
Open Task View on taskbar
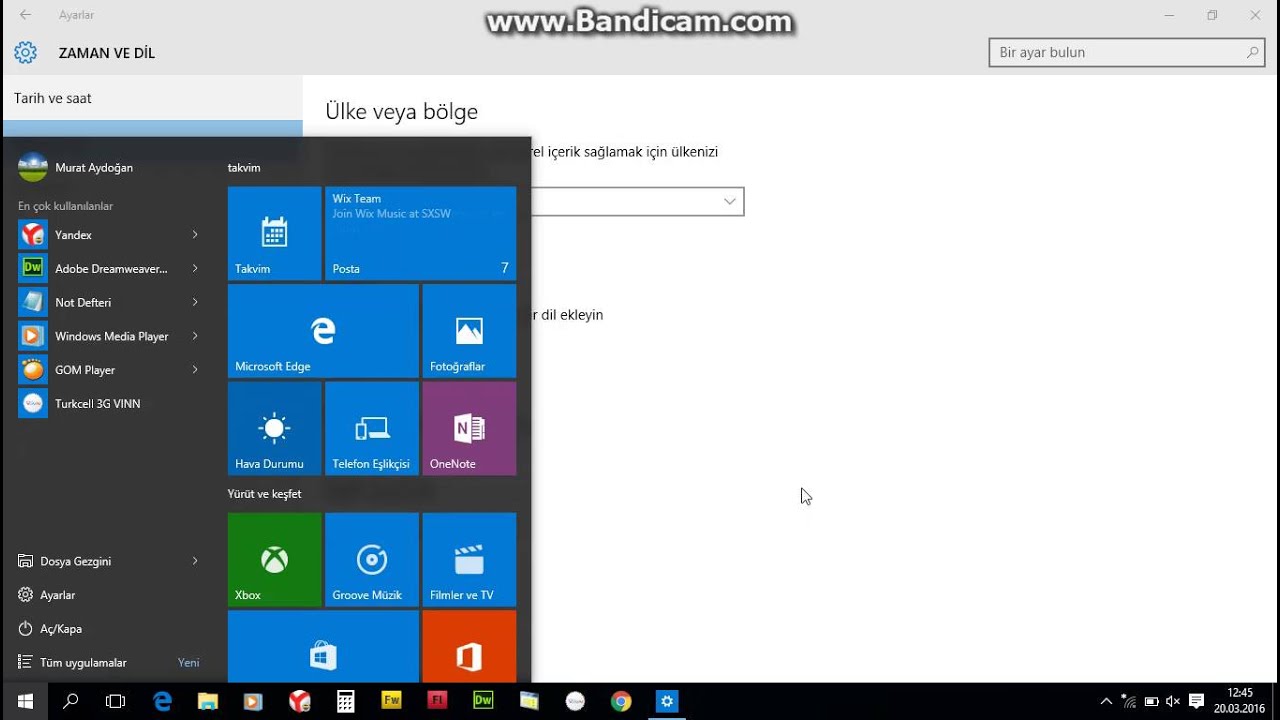click(115, 701)
